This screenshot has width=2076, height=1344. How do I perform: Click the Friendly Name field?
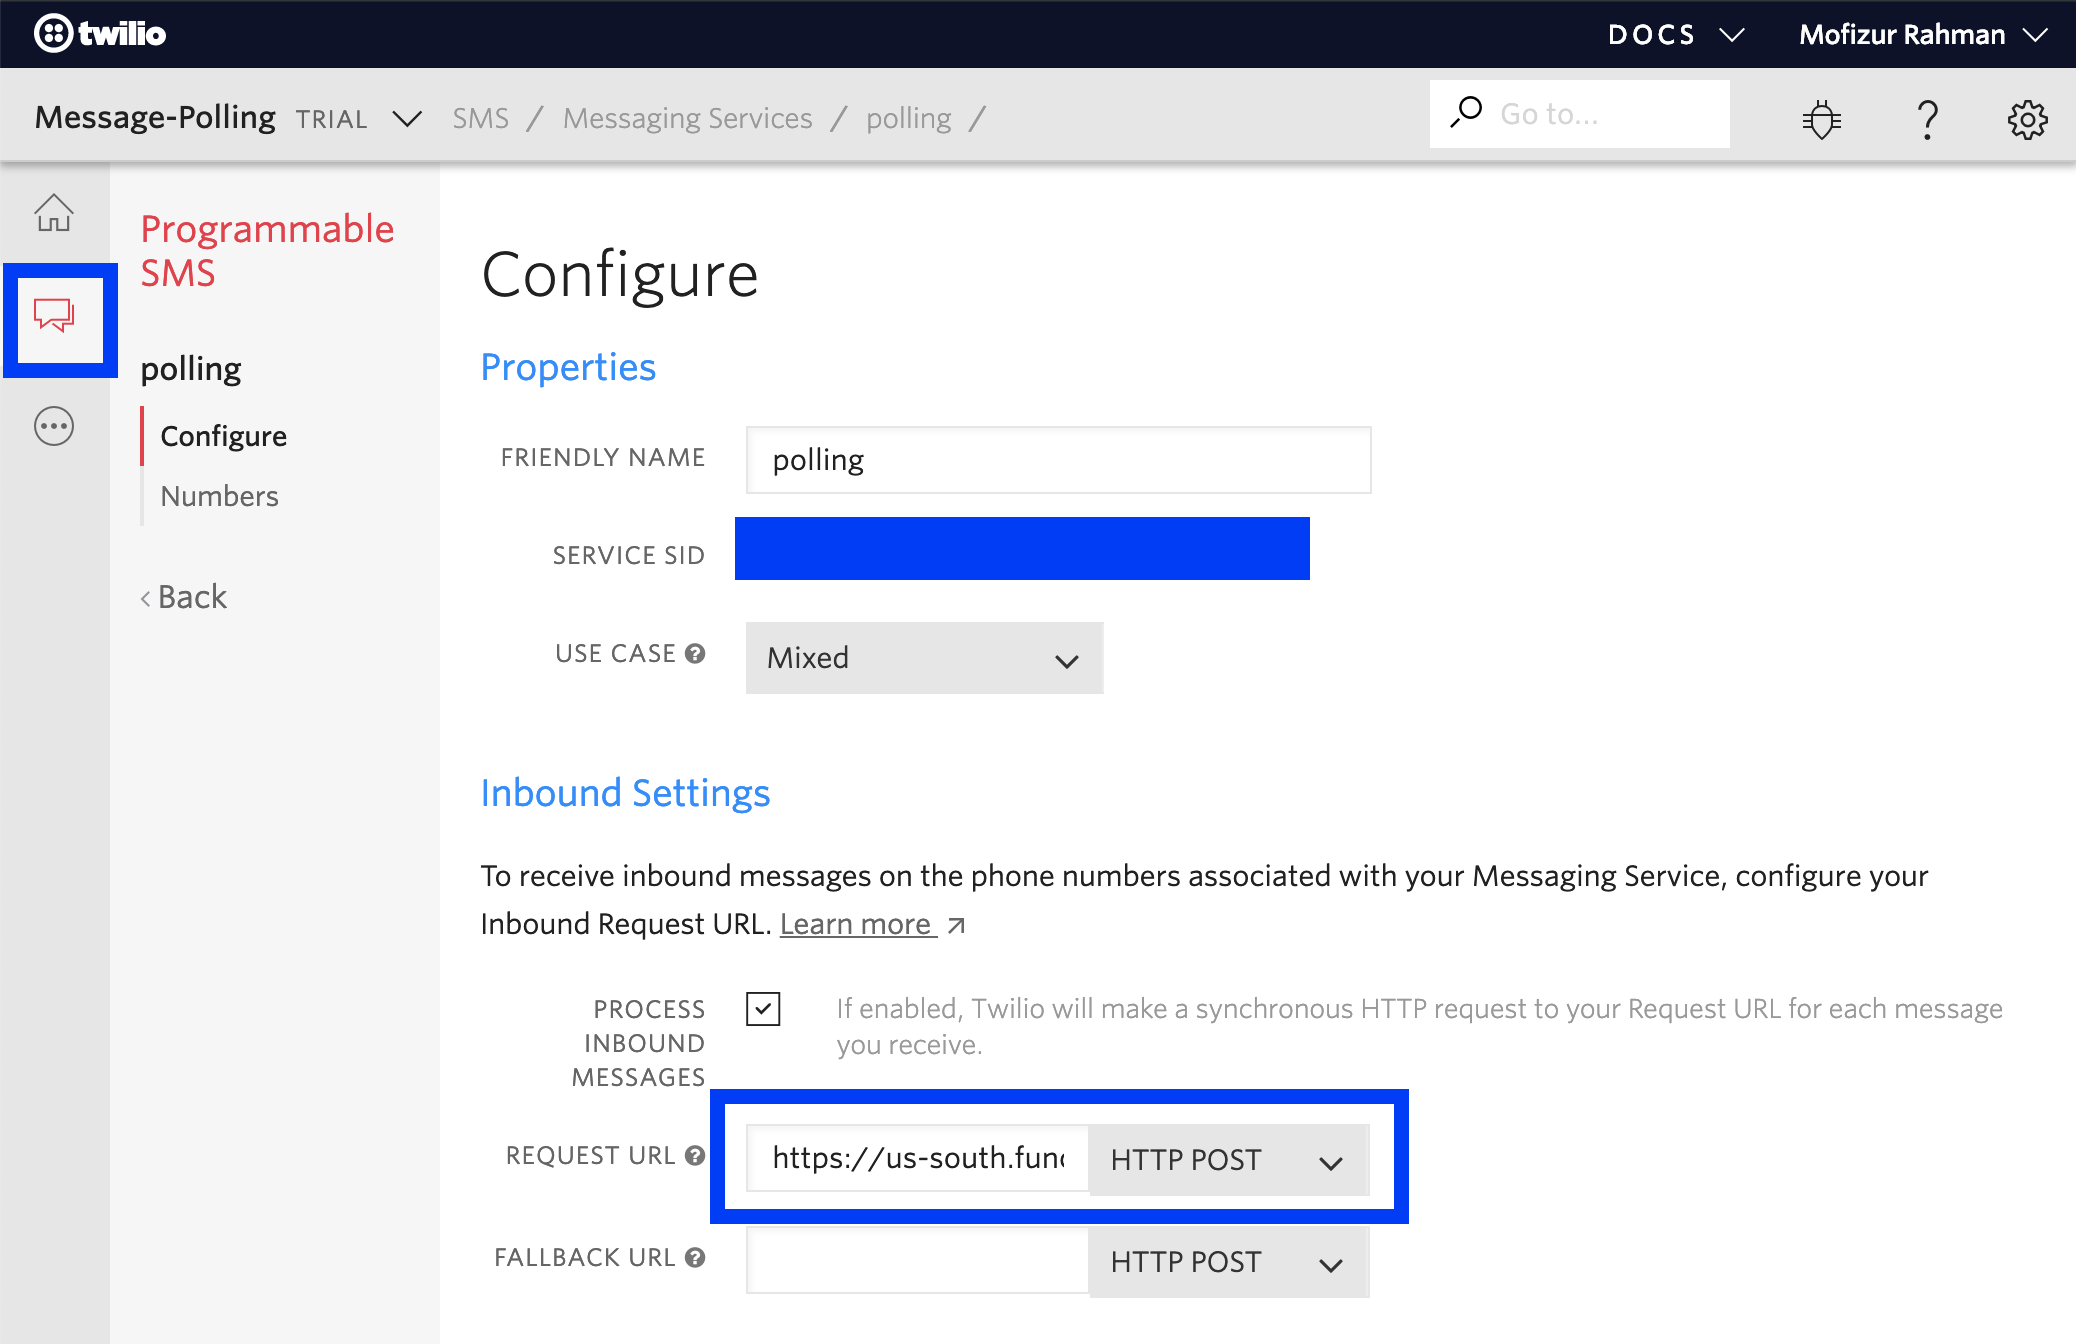click(1058, 460)
